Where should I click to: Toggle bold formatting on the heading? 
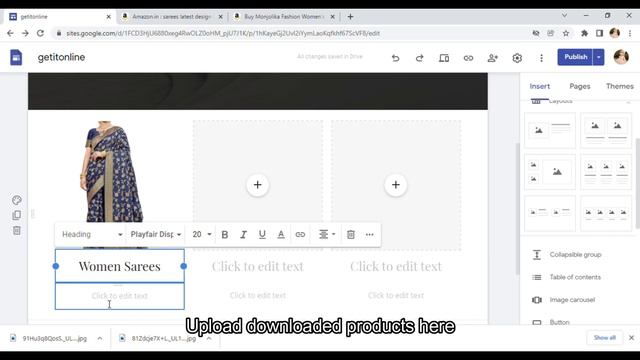pos(224,234)
